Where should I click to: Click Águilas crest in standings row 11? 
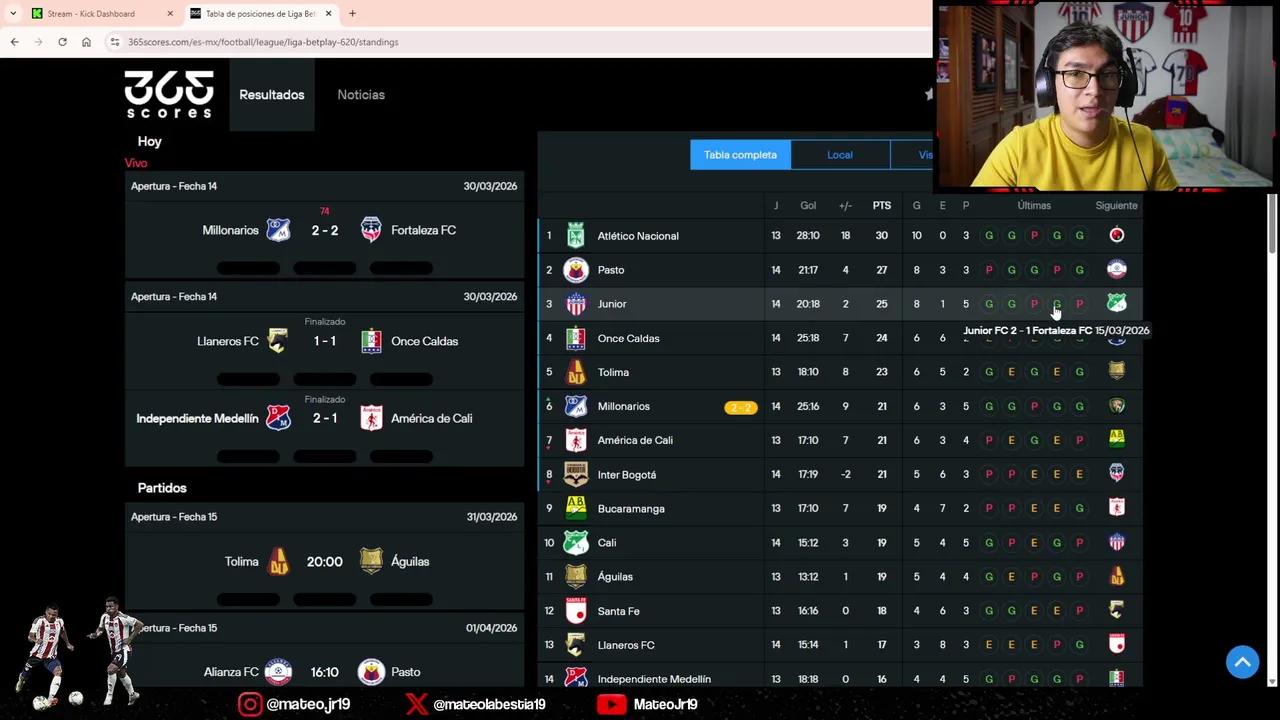(x=576, y=577)
